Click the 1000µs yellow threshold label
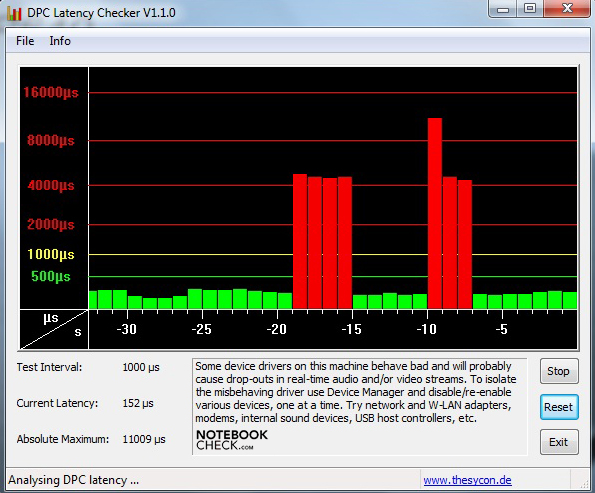This screenshot has height=493, width=595. [51, 254]
